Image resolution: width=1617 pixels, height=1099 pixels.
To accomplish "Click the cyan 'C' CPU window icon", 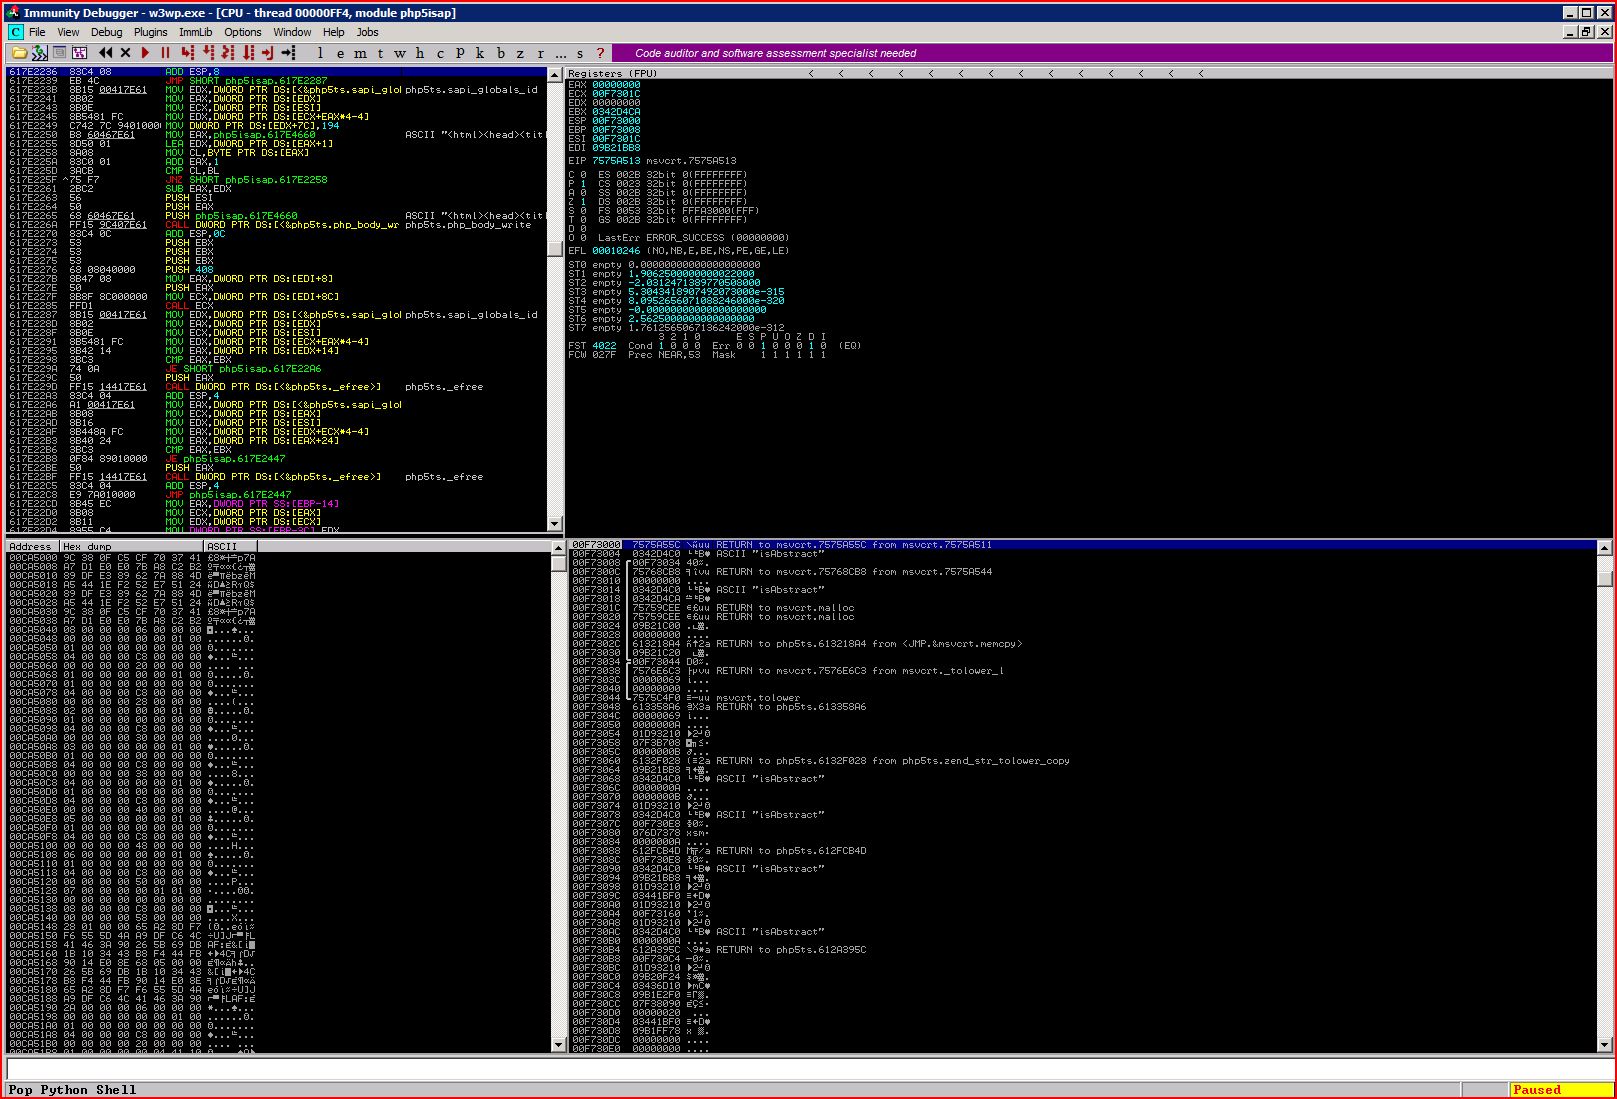I will pos(15,32).
